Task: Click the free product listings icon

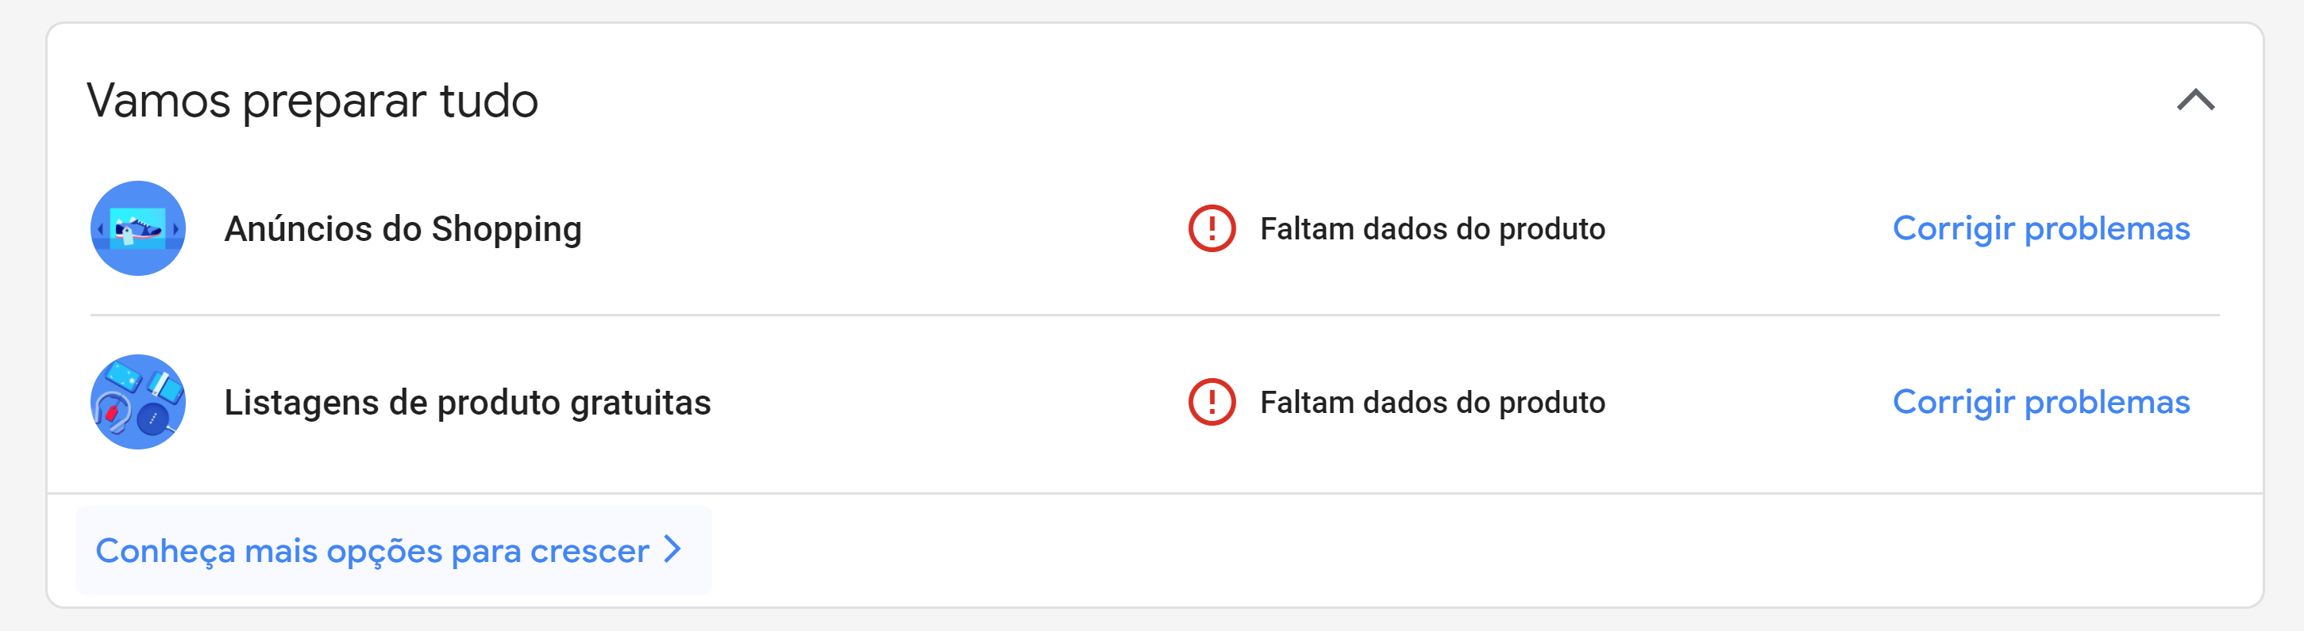Action: [138, 402]
